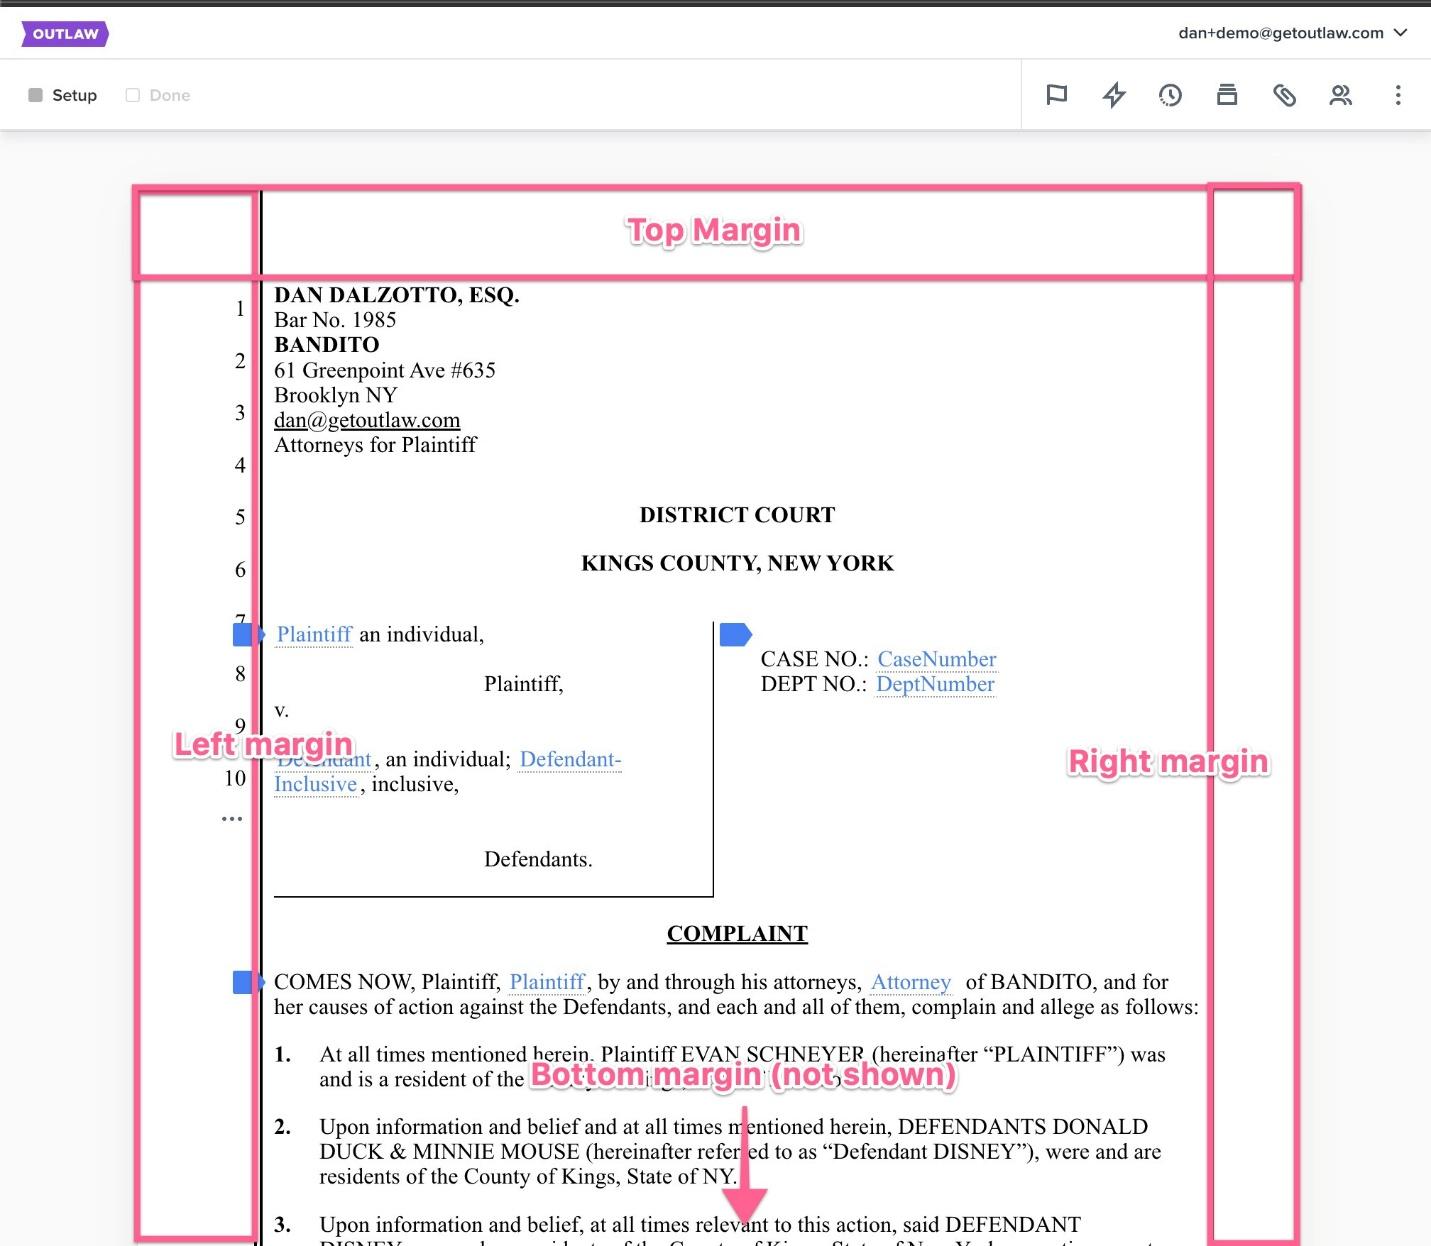Click the Attorney variable in the complaint

[910, 982]
